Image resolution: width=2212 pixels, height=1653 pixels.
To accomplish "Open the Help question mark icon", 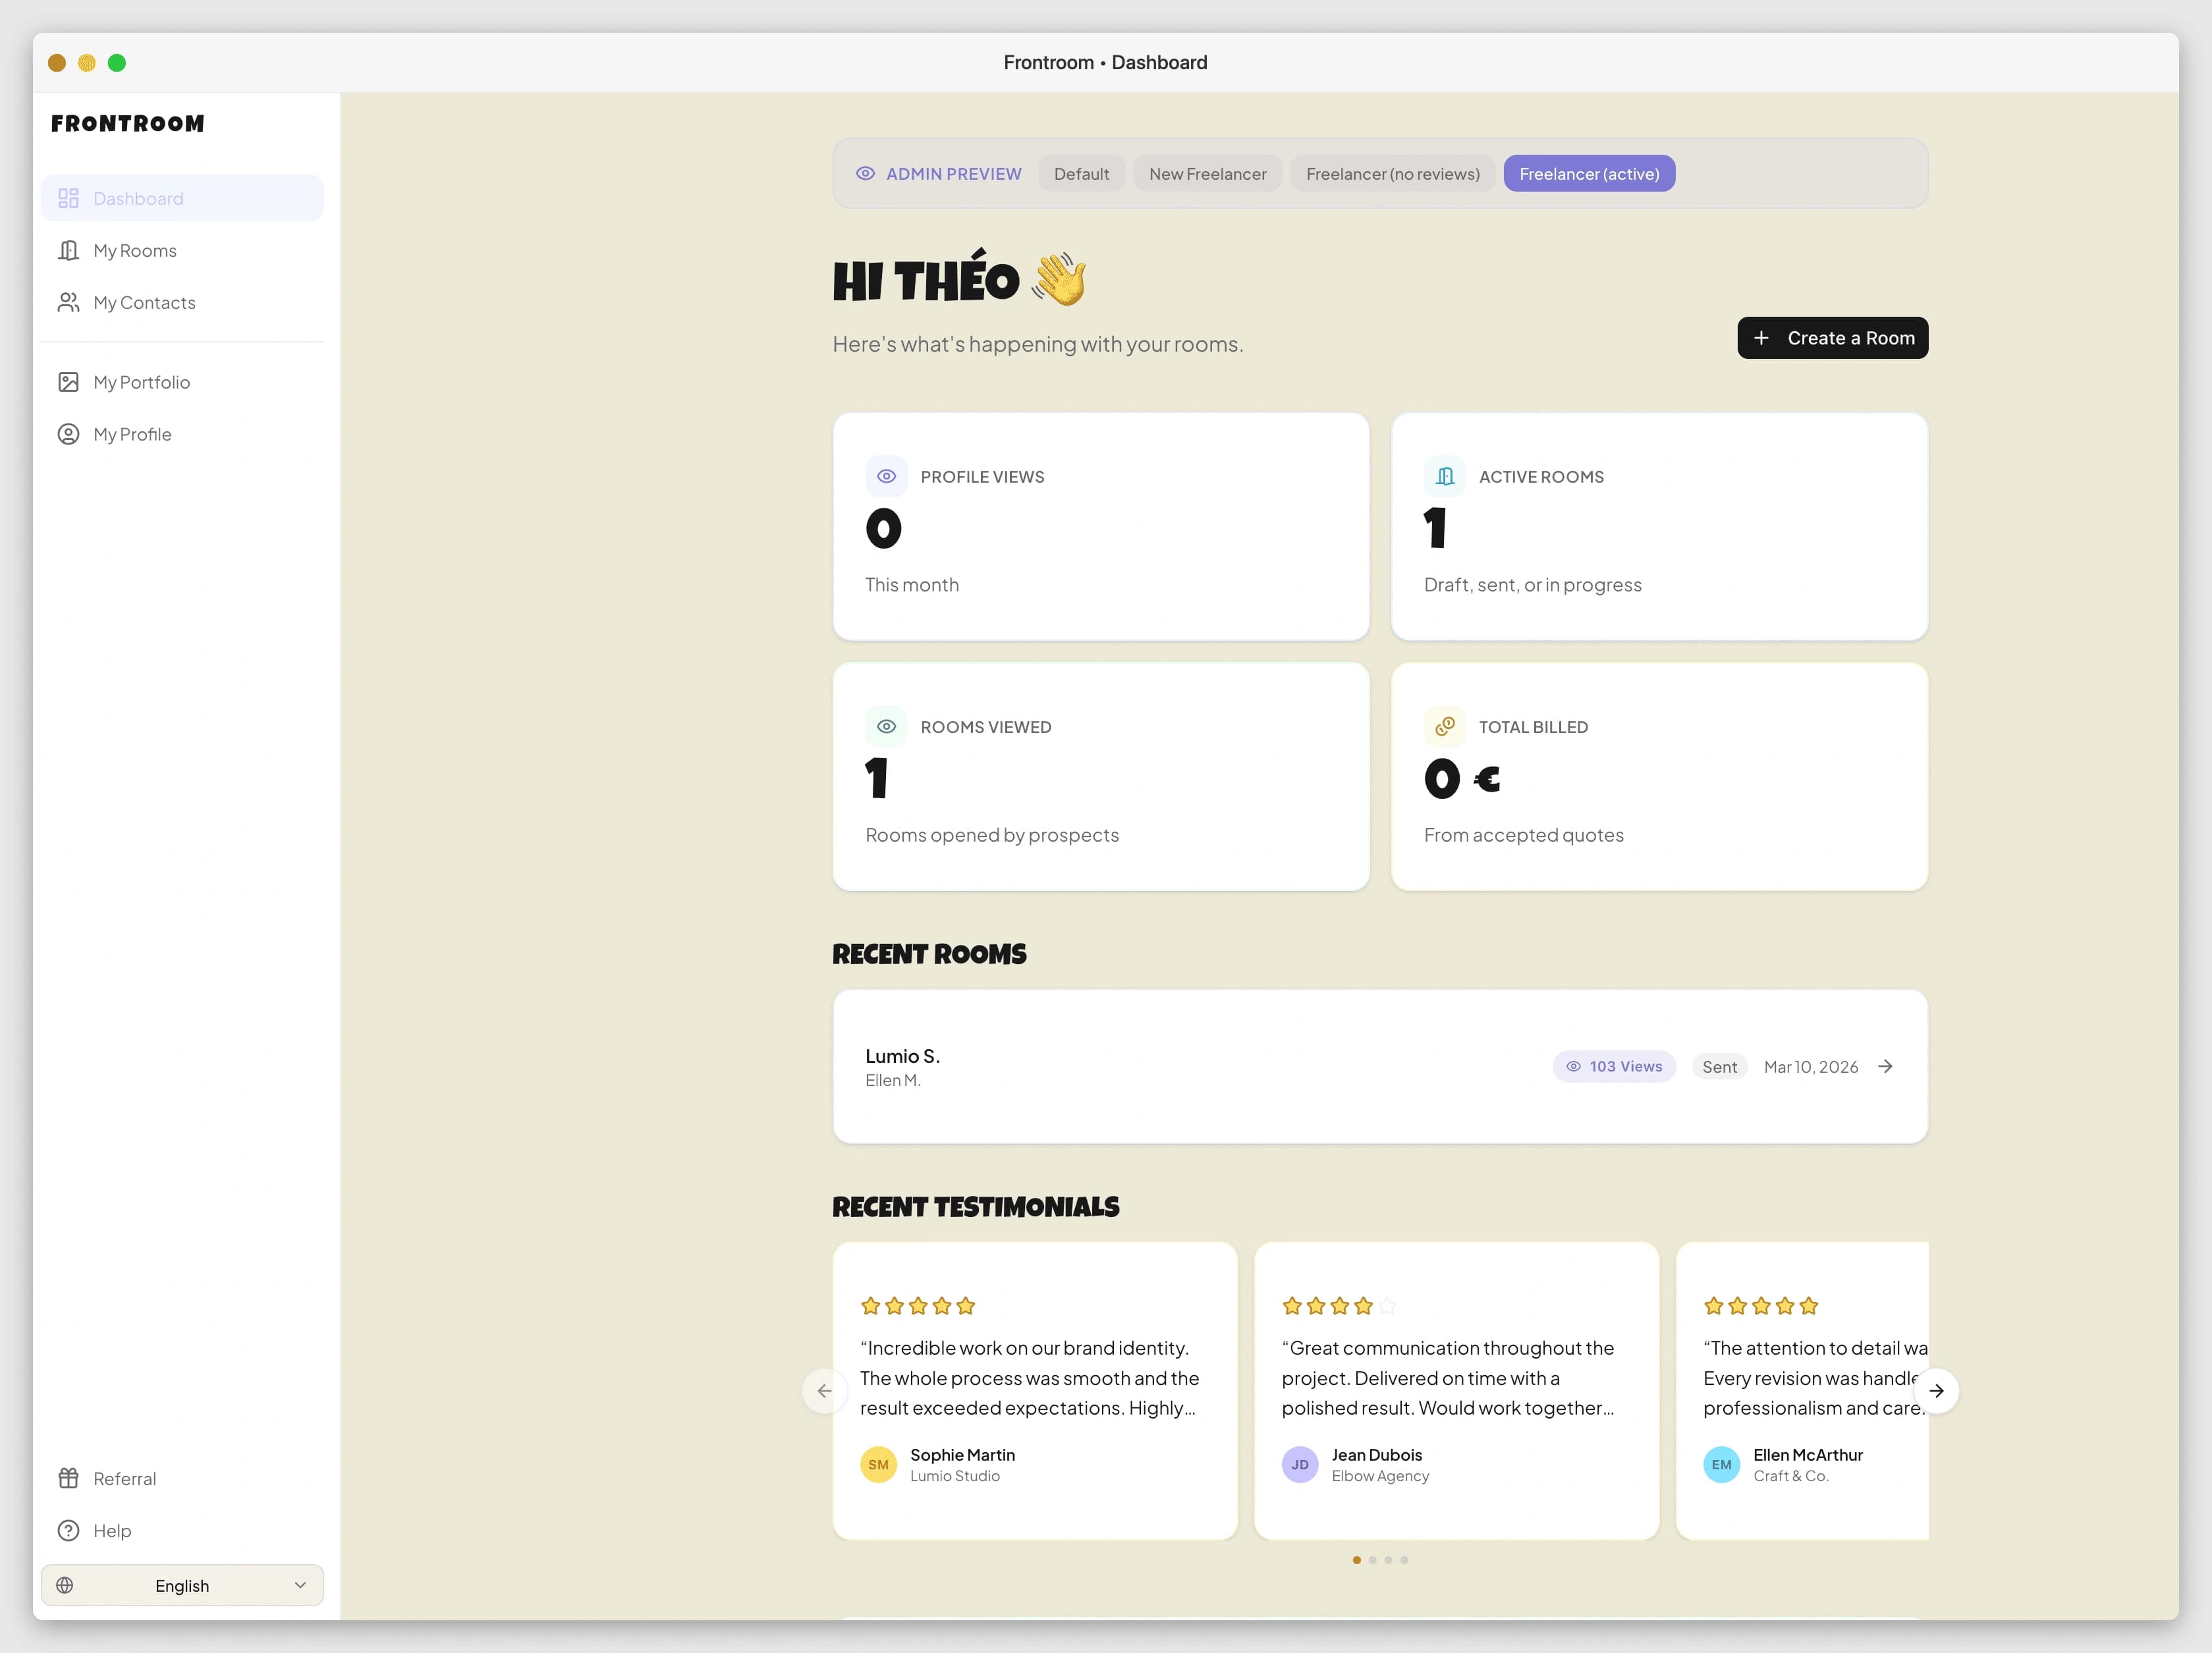I will pos(68,1530).
